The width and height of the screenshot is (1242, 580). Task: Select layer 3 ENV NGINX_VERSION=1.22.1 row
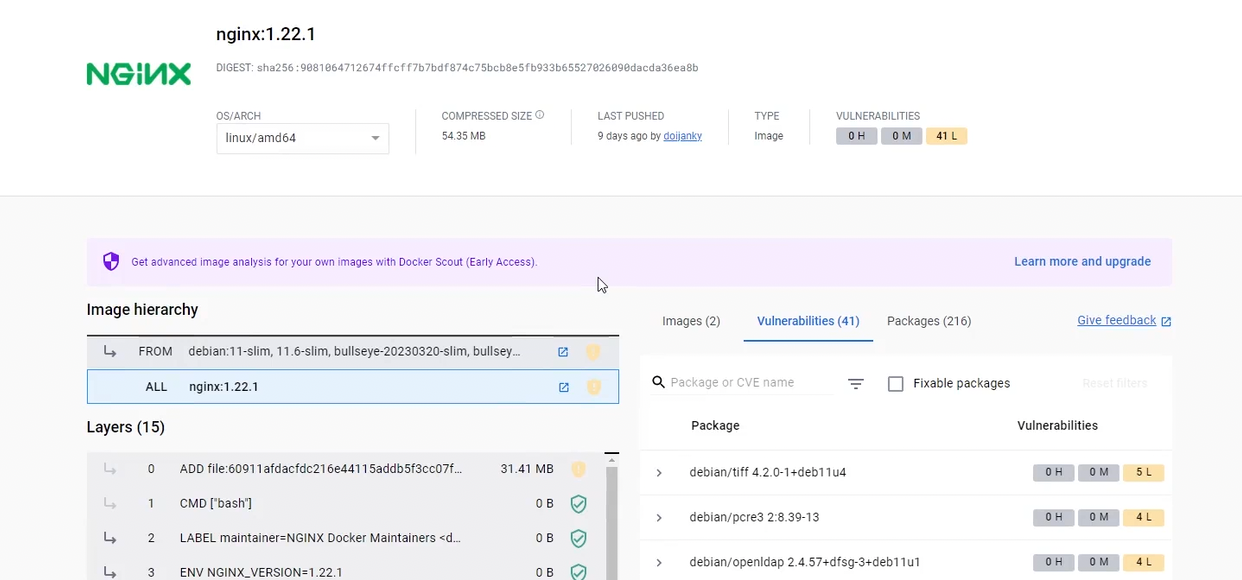tap(346, 572)
